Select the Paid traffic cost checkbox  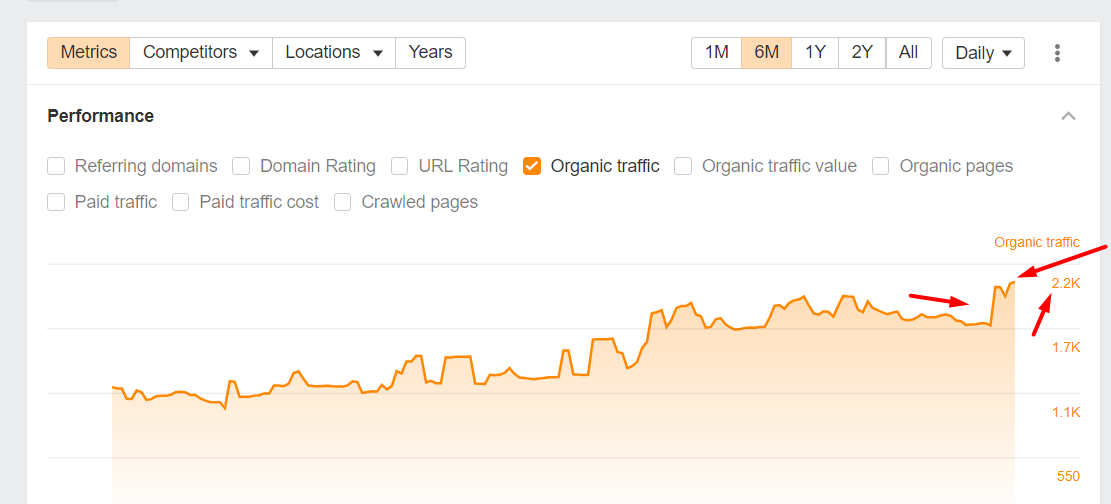point(181,202)
